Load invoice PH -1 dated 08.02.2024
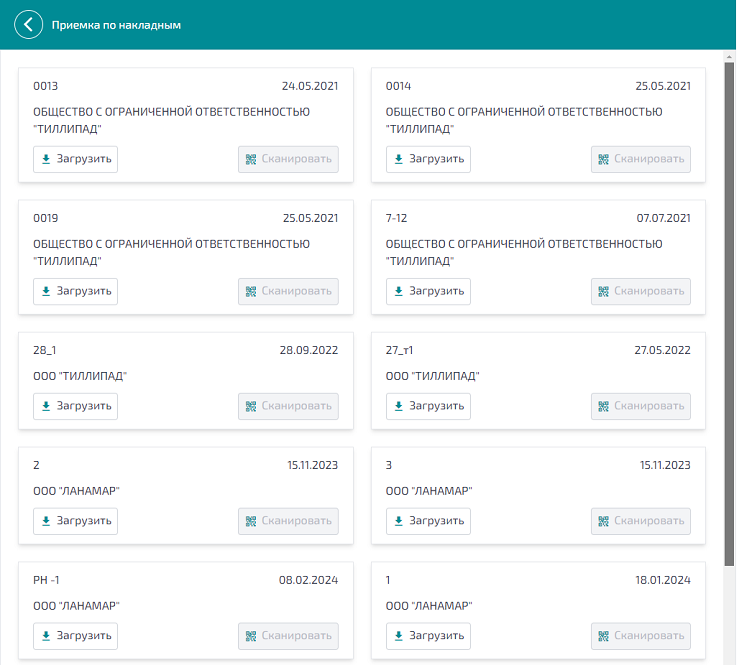739x665 pixels. click(x=75, y=636)
